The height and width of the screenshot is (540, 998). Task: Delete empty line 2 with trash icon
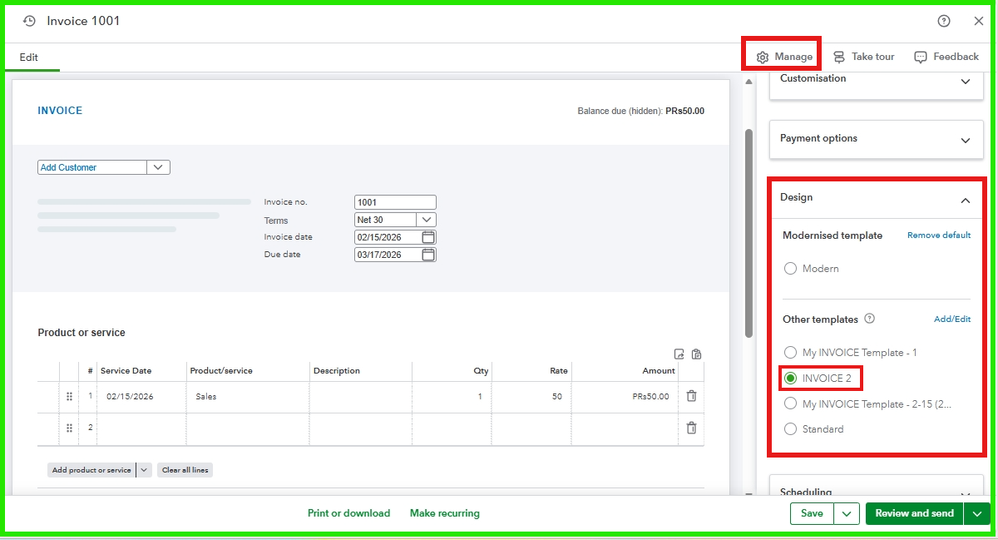(x=692, y=428)
